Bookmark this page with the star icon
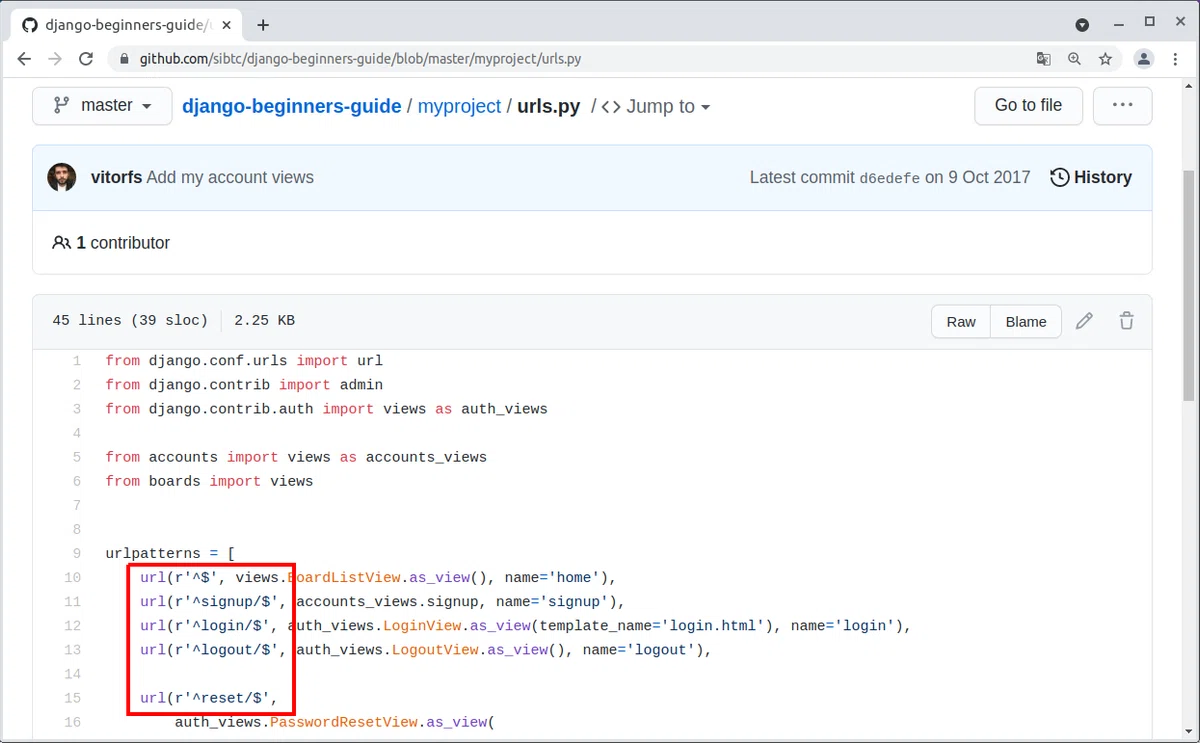 pyautogui.click(x=1105, y=59)
